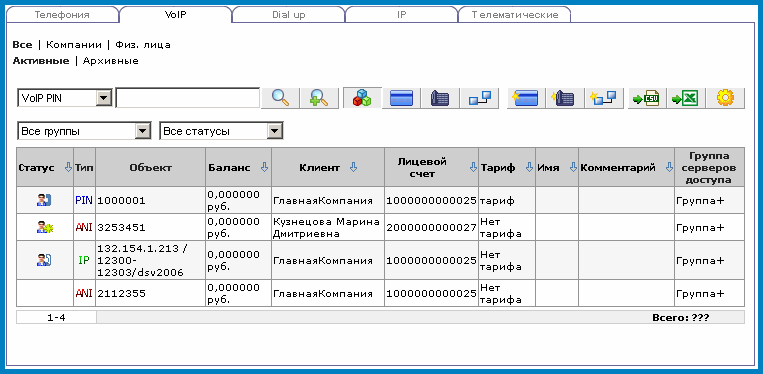Image resolution: width=763 pixels, height=374 pixels.
Task: Open the VoIP PIN search type dropdown
Action: (x=65, y=98)
